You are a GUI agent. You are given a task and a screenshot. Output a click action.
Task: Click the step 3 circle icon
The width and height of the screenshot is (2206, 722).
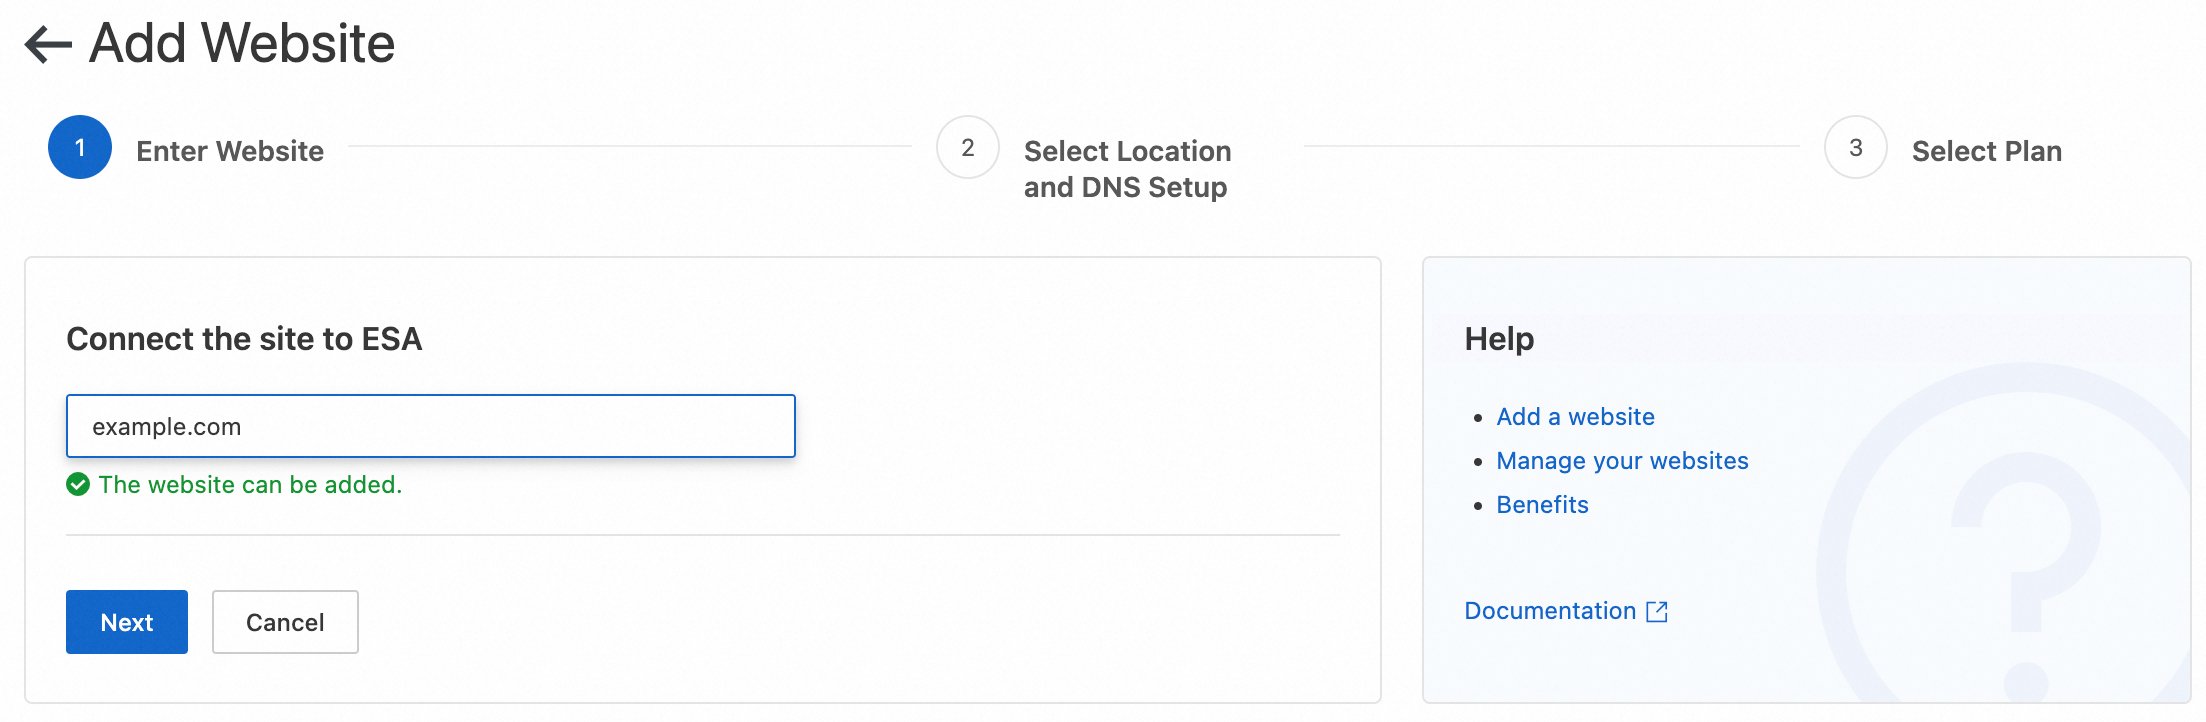(x=1855, y=148)
